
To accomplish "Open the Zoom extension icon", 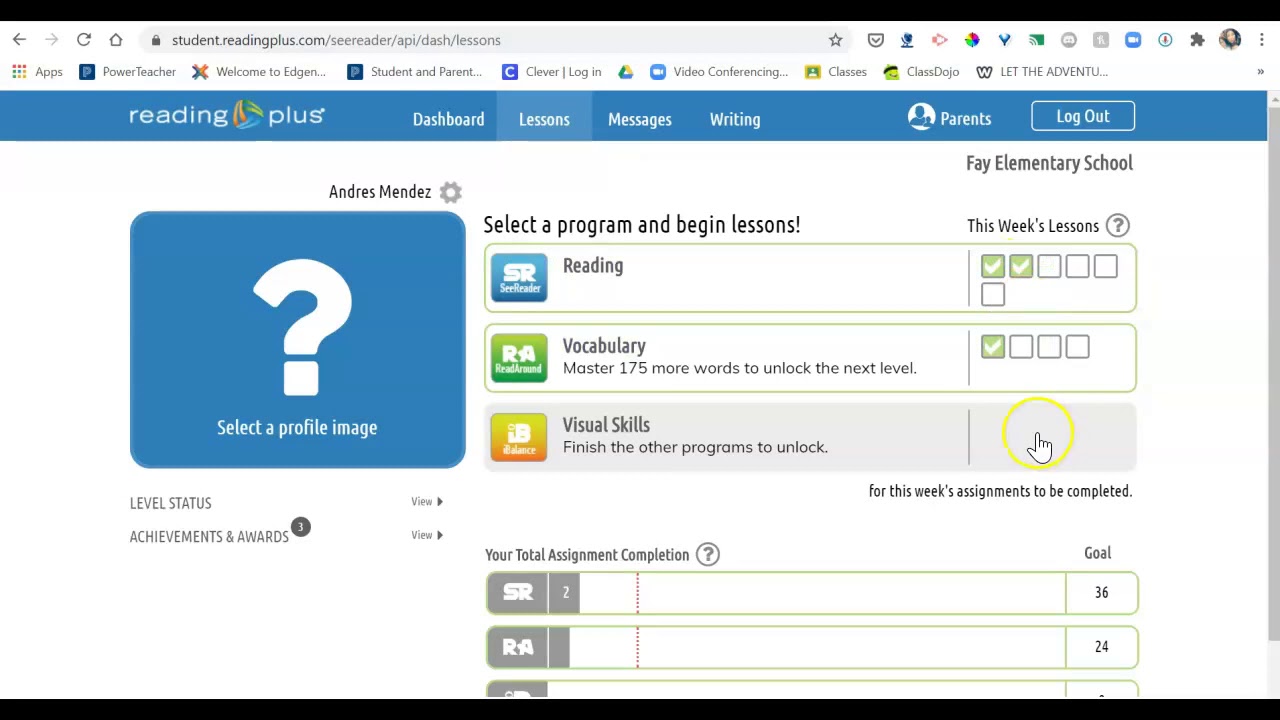I will coord(1133,40).
